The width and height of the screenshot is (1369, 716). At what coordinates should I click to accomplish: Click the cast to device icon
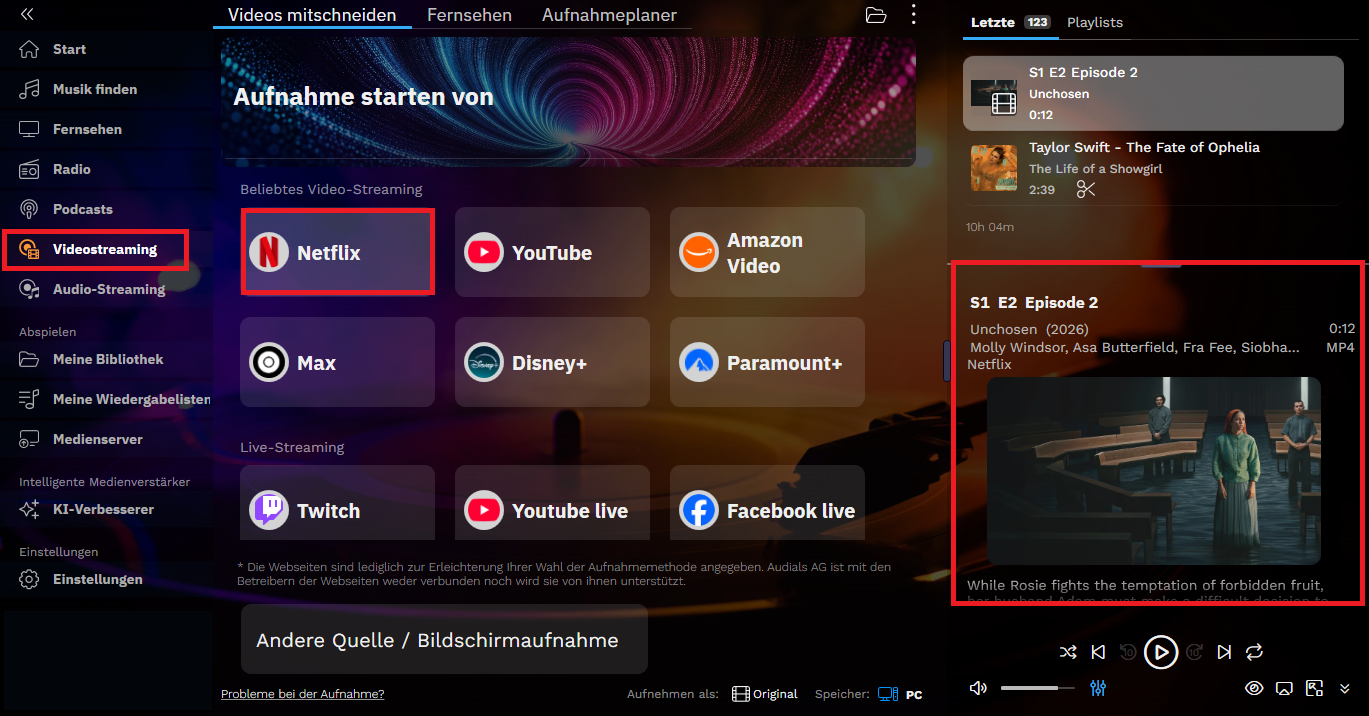pyautogui.click(x=1285, y=688)
